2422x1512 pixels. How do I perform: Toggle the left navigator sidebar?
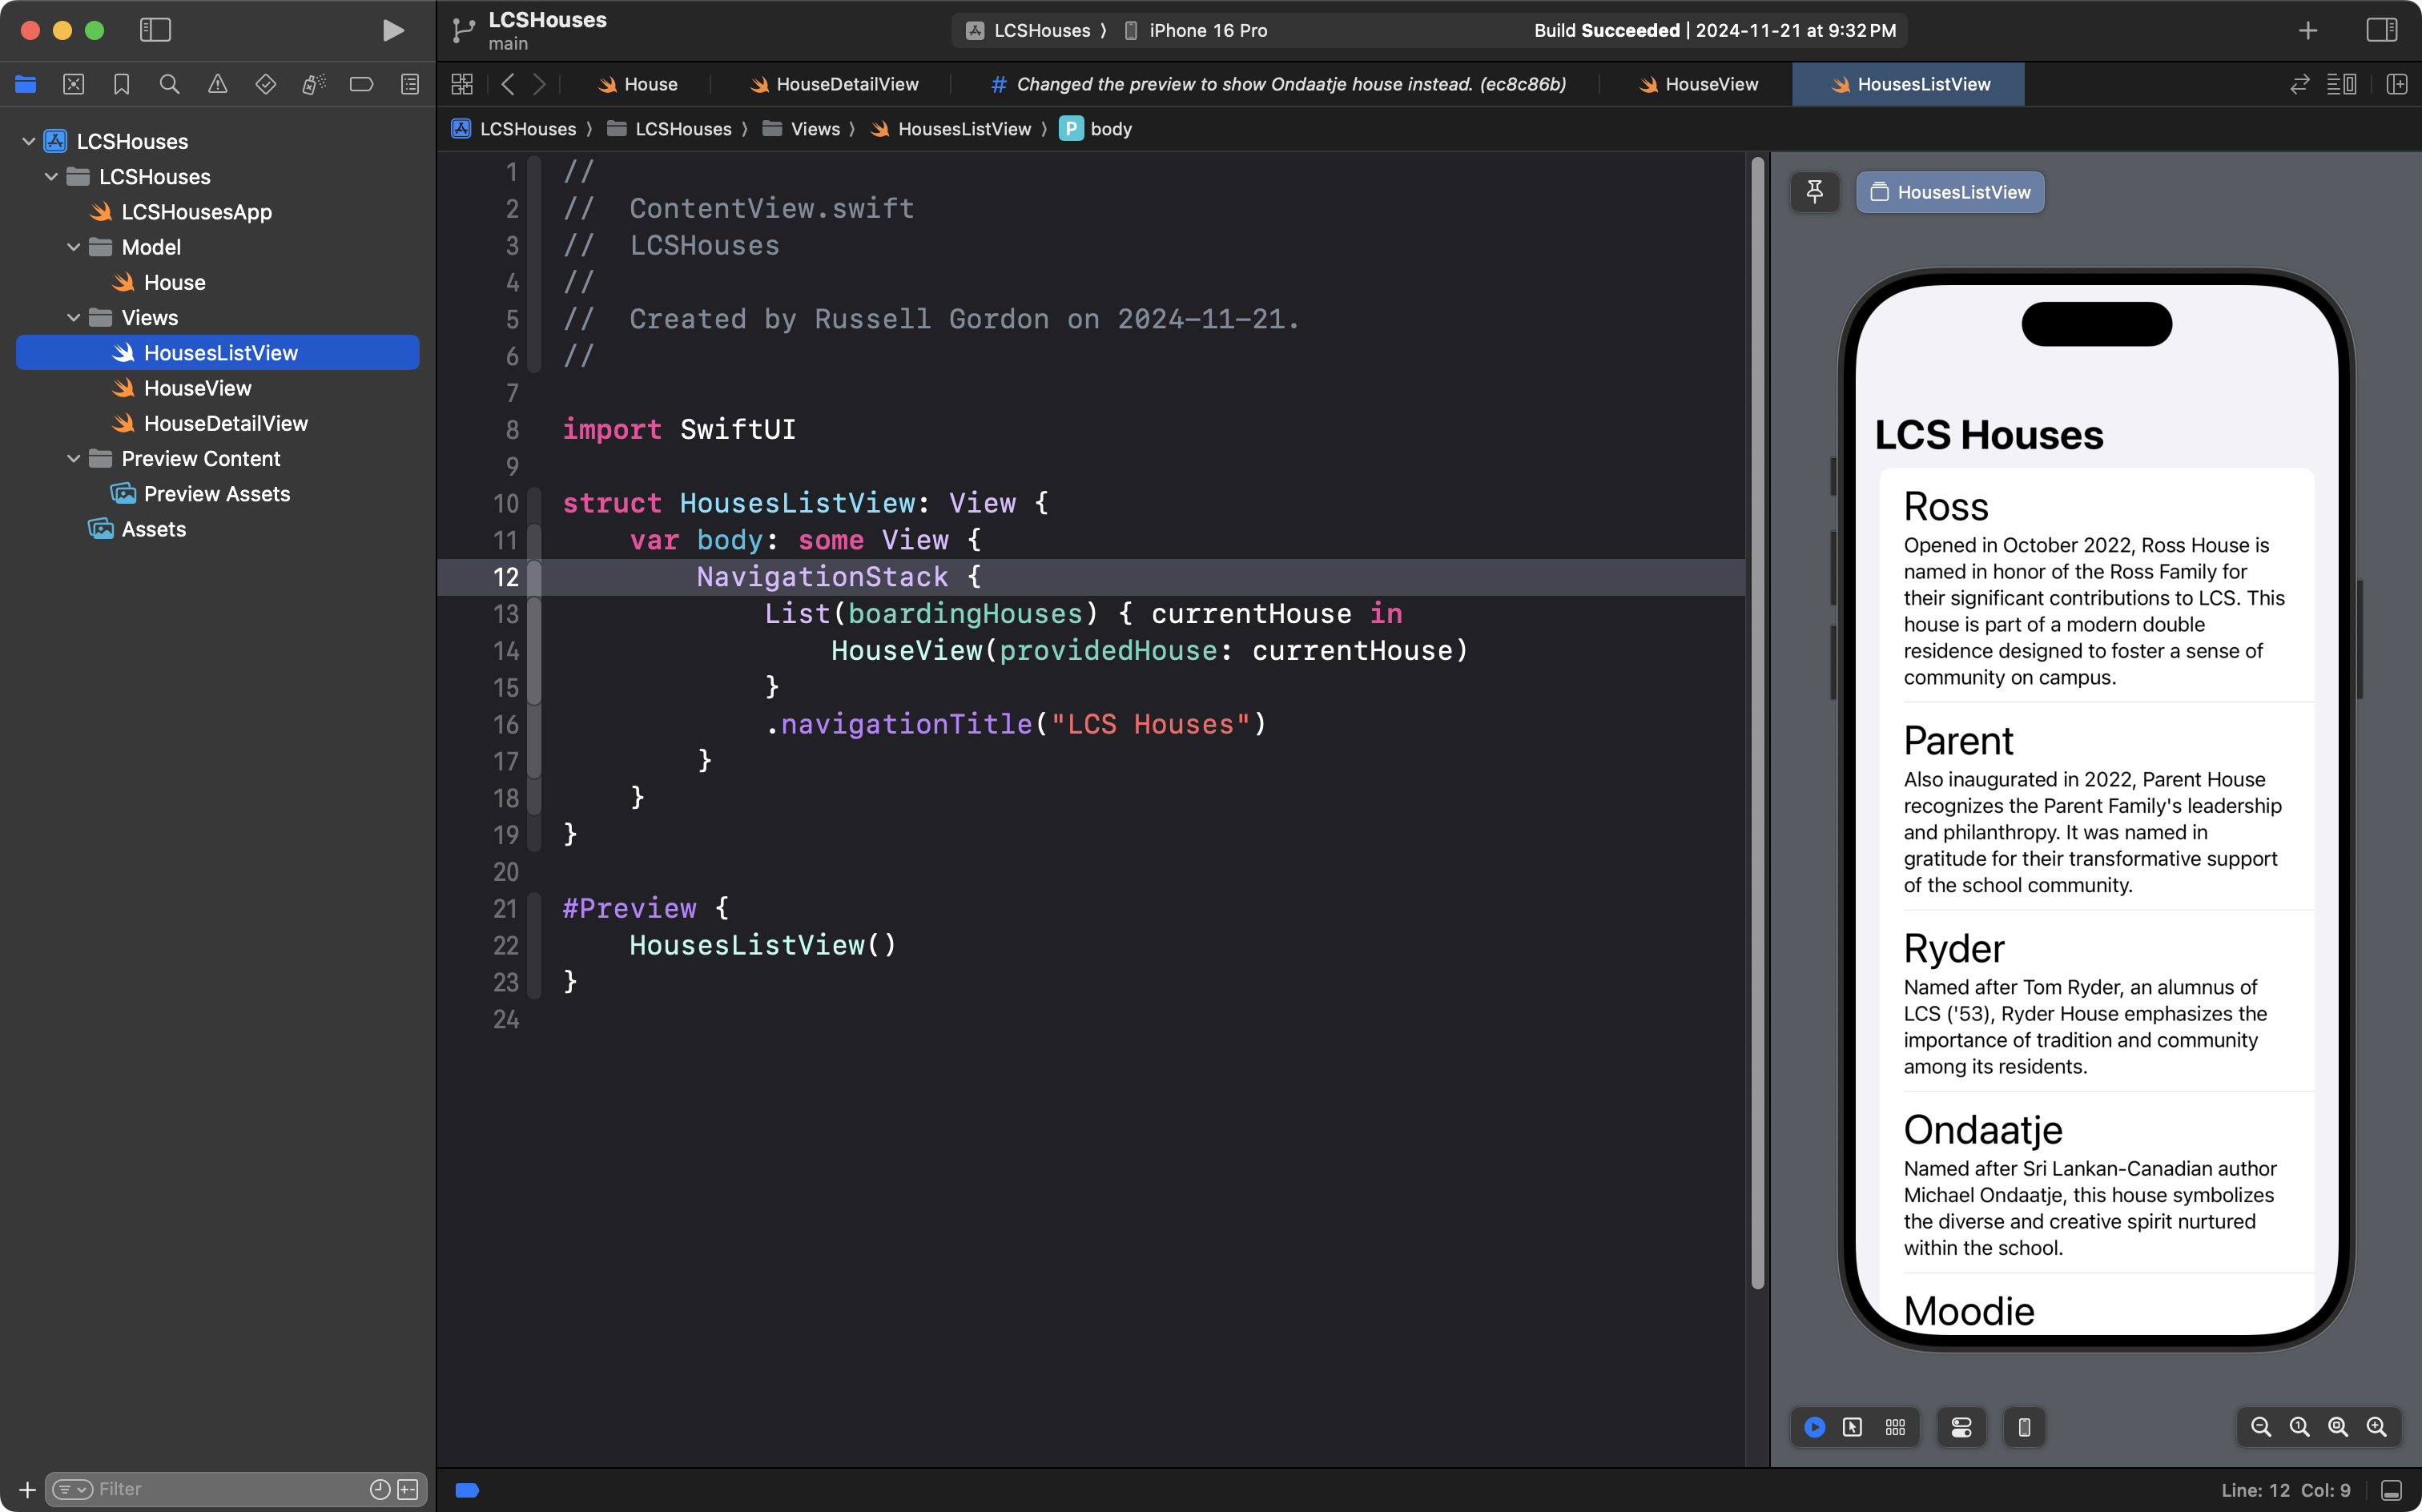click(x=155, y=30)
